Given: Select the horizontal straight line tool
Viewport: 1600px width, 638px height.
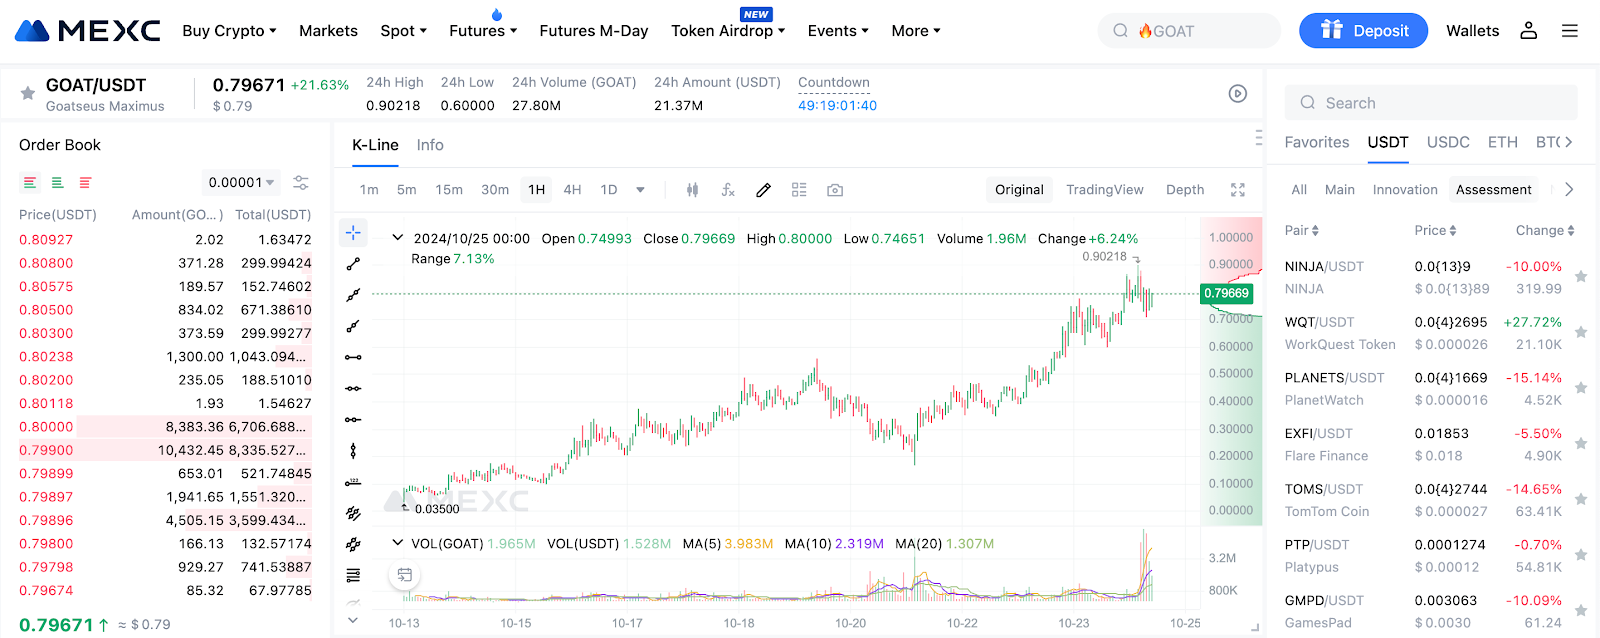Looking at the screenshot, I should pyautogui.click(x=353, y=388).
